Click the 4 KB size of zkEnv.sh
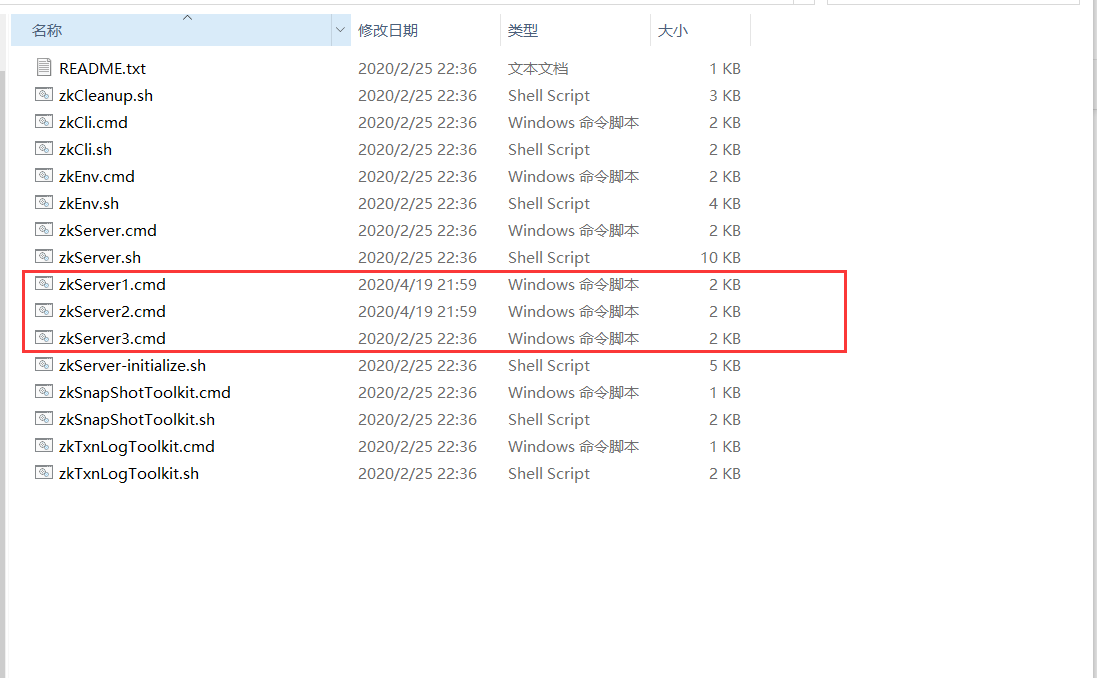The image size is (1097, 678). click(x=725, y=204)
